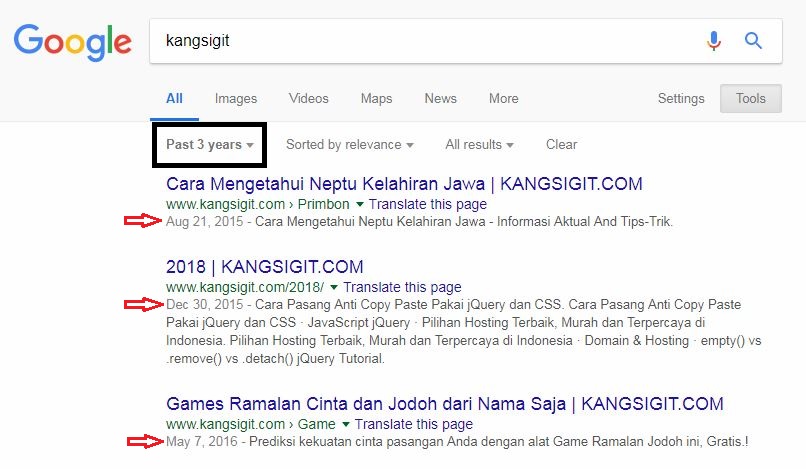Open the More menu
Screen dimensions: 806x469
(504, 98)
